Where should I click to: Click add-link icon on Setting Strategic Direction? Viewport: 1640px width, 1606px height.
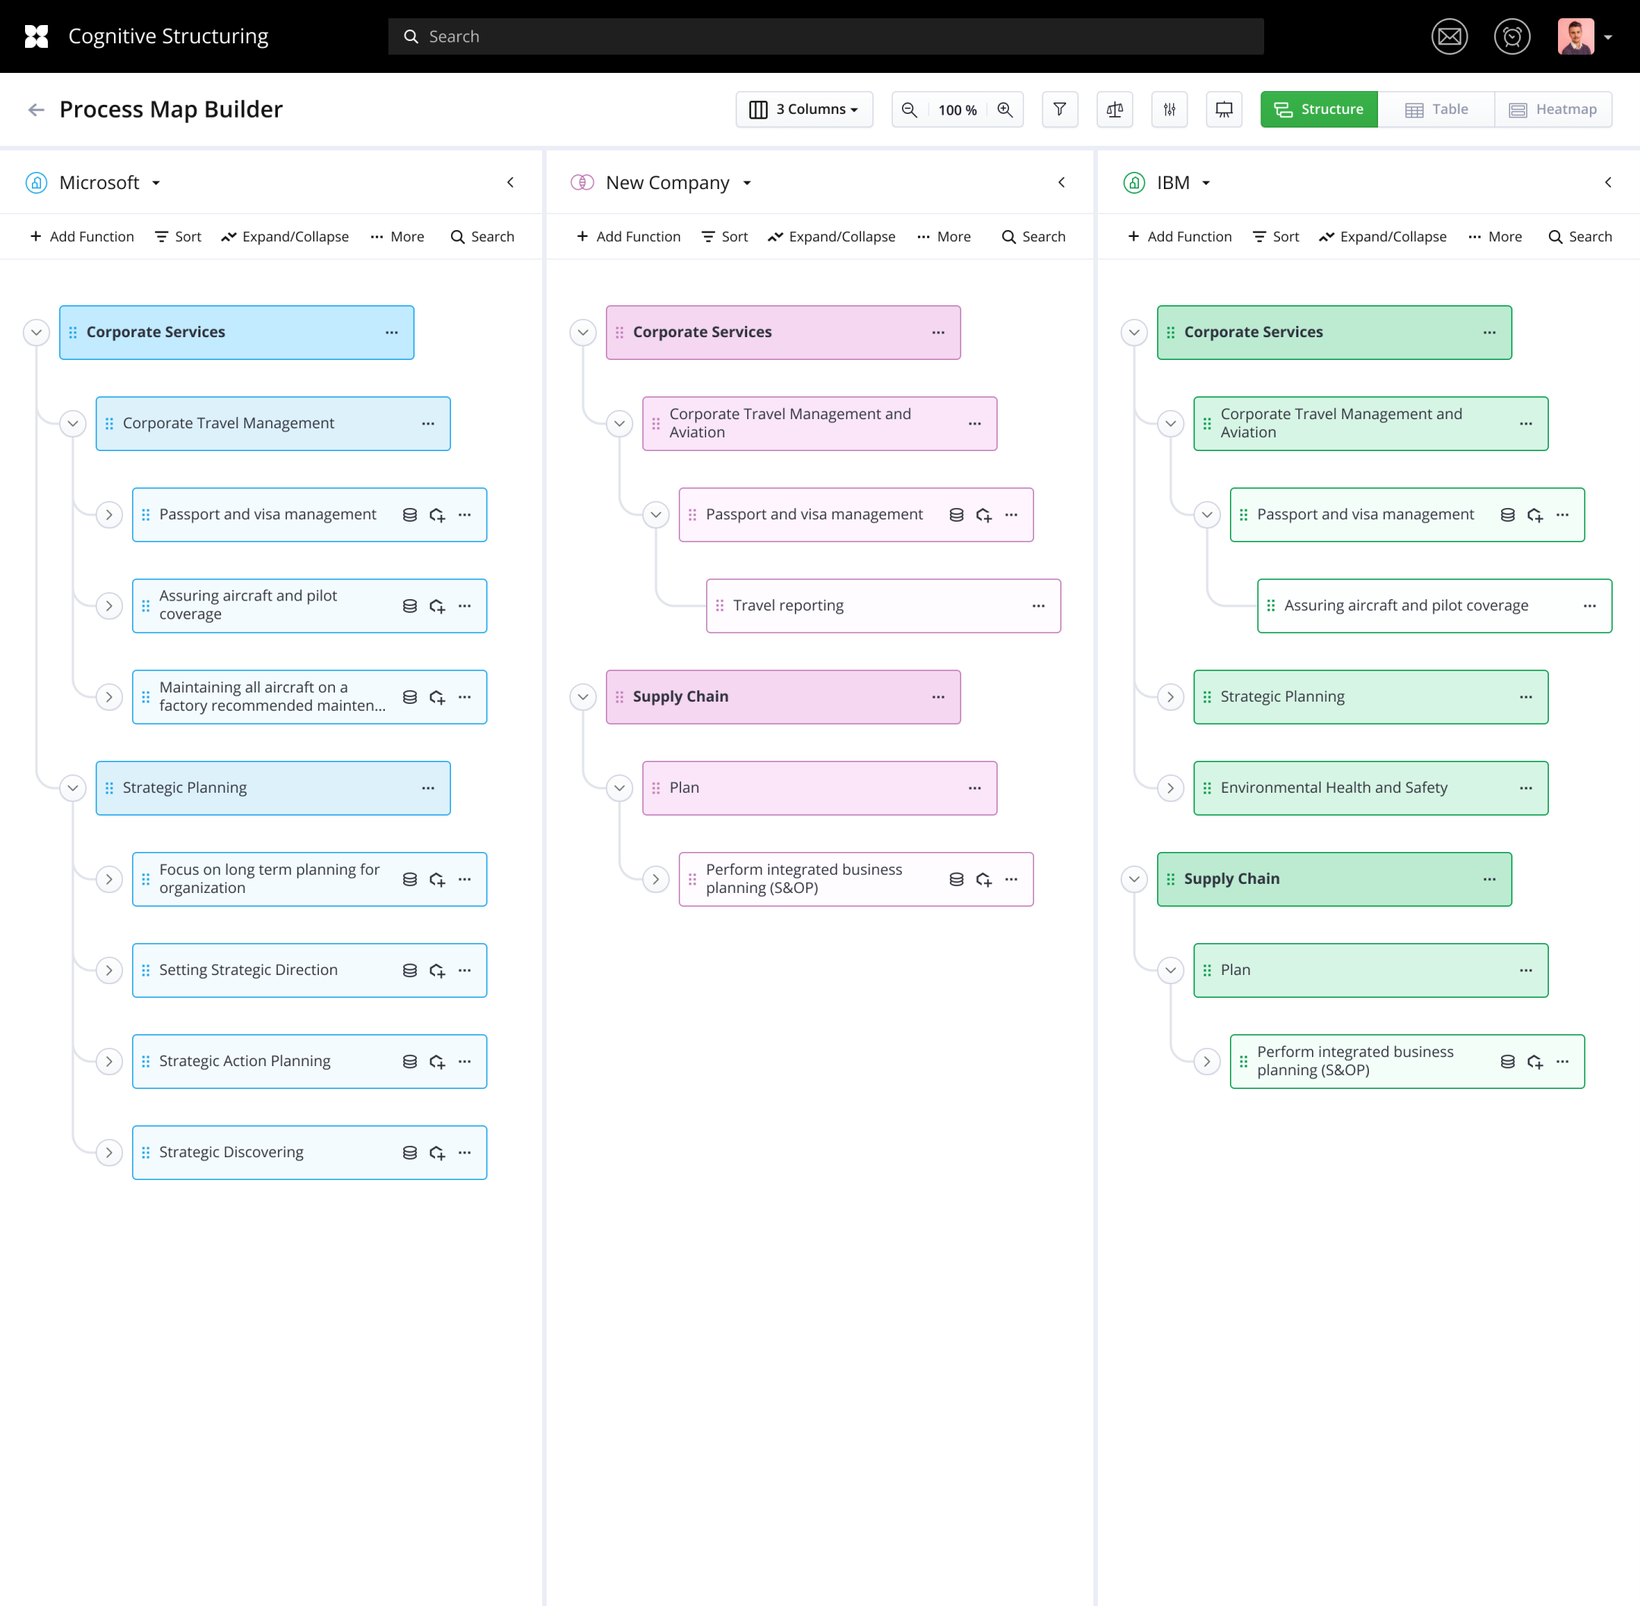(437, 971)
